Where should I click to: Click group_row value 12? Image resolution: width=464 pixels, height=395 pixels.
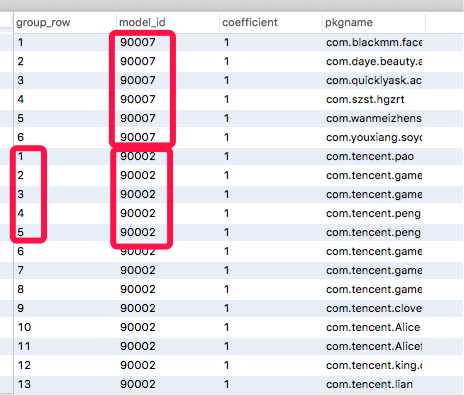click(x=24, y=365)
